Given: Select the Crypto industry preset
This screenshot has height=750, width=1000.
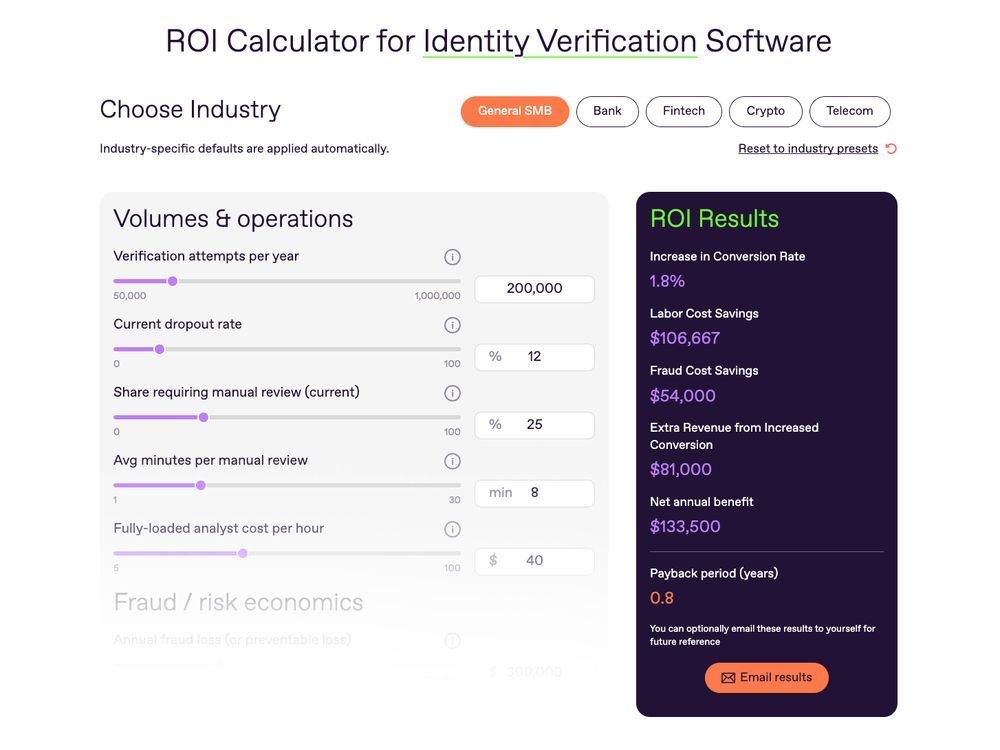Looking at the screenshot, I should coord(765,111).
